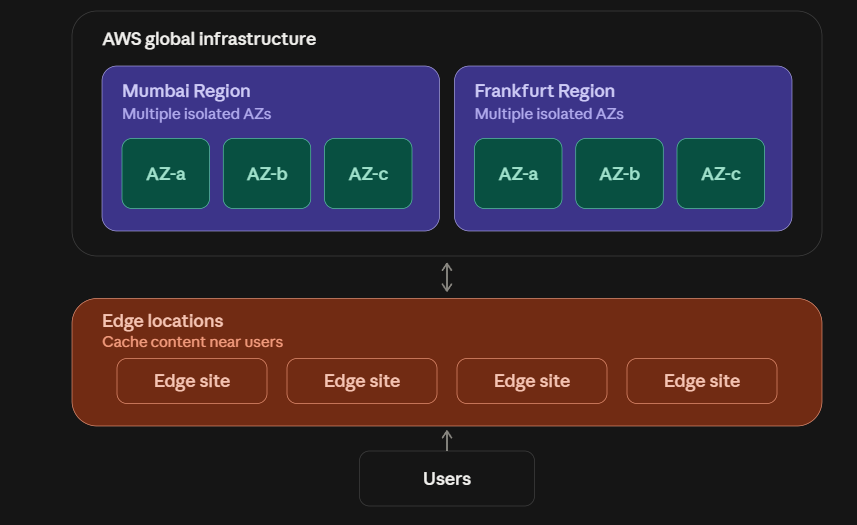The height and width of the screenshot is (525, 857).
Task: Select the Frankfurt Region title
Action: point(544,91)
